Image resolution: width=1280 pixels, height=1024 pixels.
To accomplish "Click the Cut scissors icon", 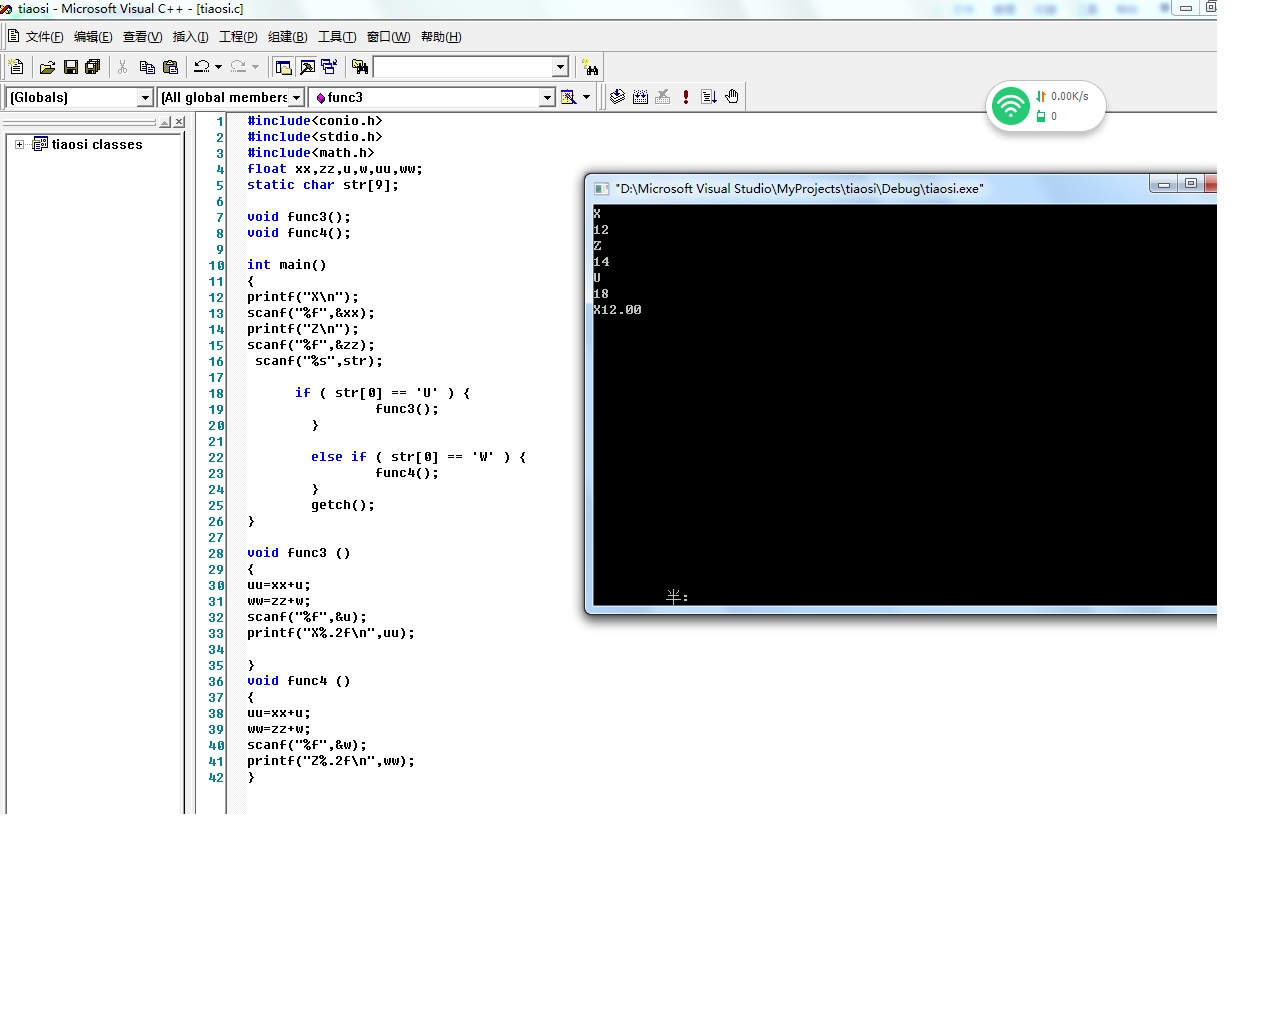I will point(122,67).
